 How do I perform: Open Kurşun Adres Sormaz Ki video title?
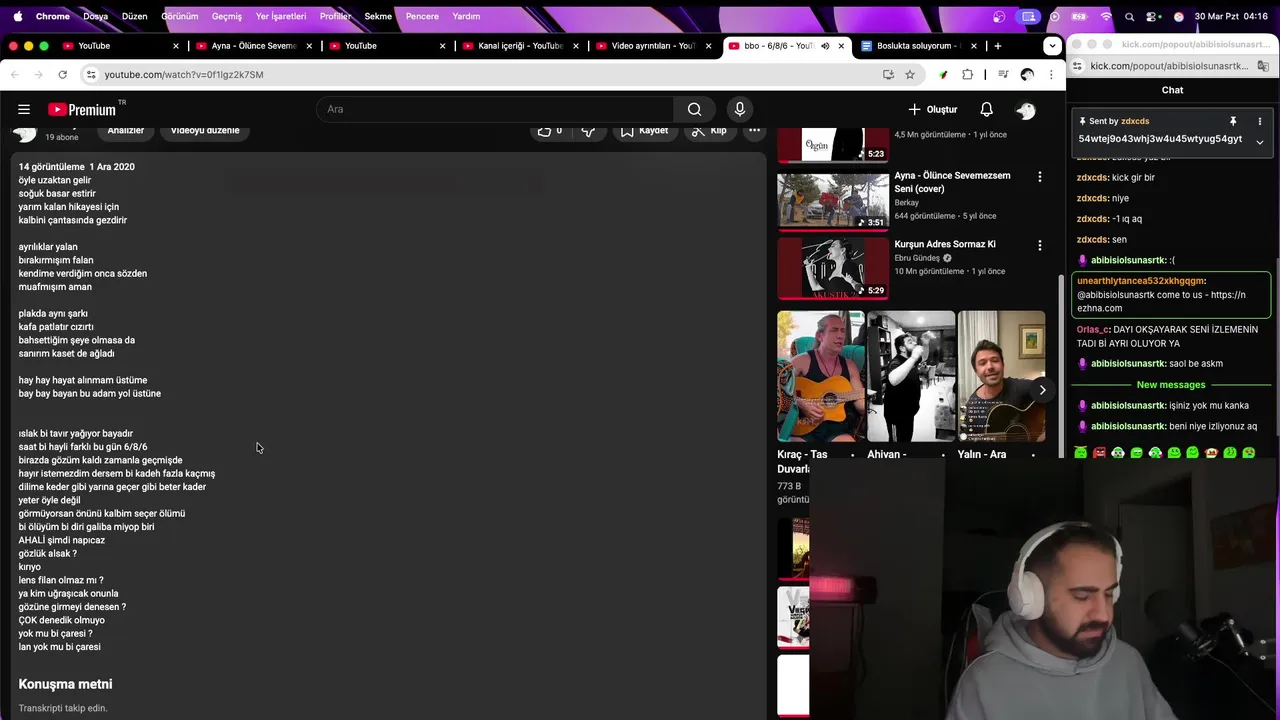tap(944, 244)
